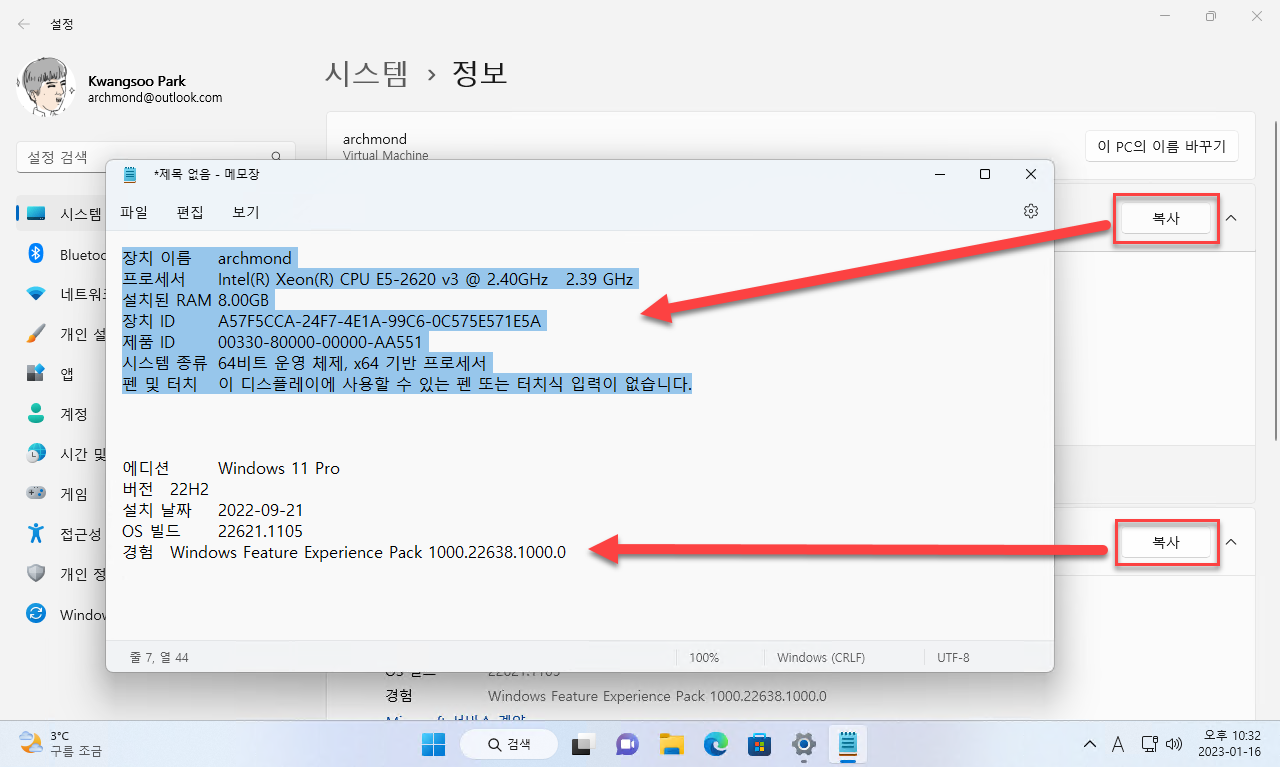1280x767 pixels.
Task: Open Microsoft Store from taskbar
Action: [759, 744]
